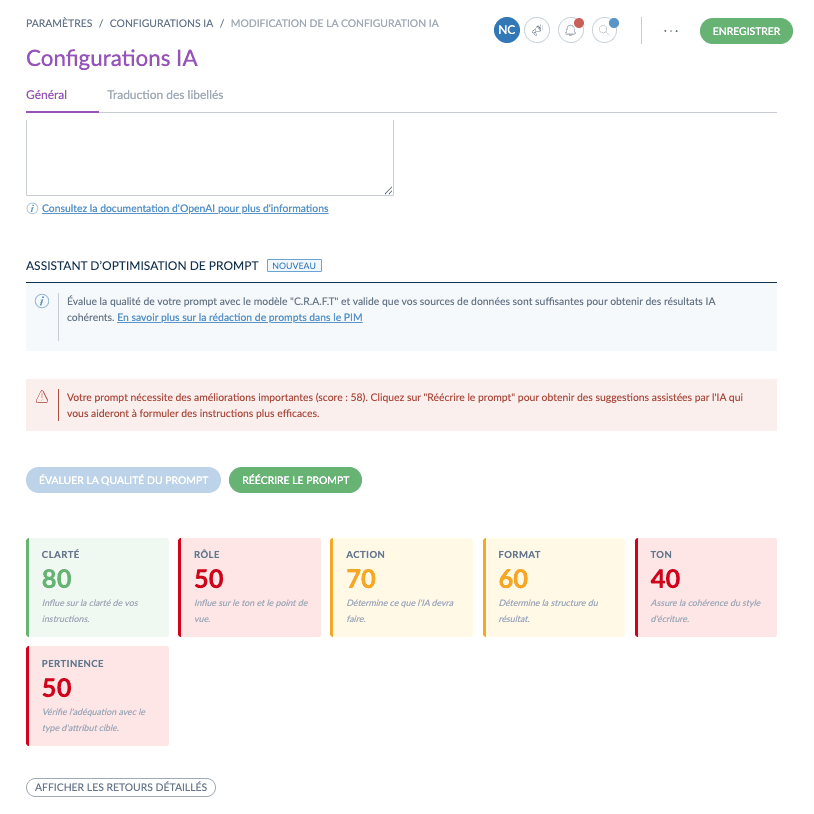Open the three-dots more actions menu
814x814 pixels.
[x=671, y=31]
